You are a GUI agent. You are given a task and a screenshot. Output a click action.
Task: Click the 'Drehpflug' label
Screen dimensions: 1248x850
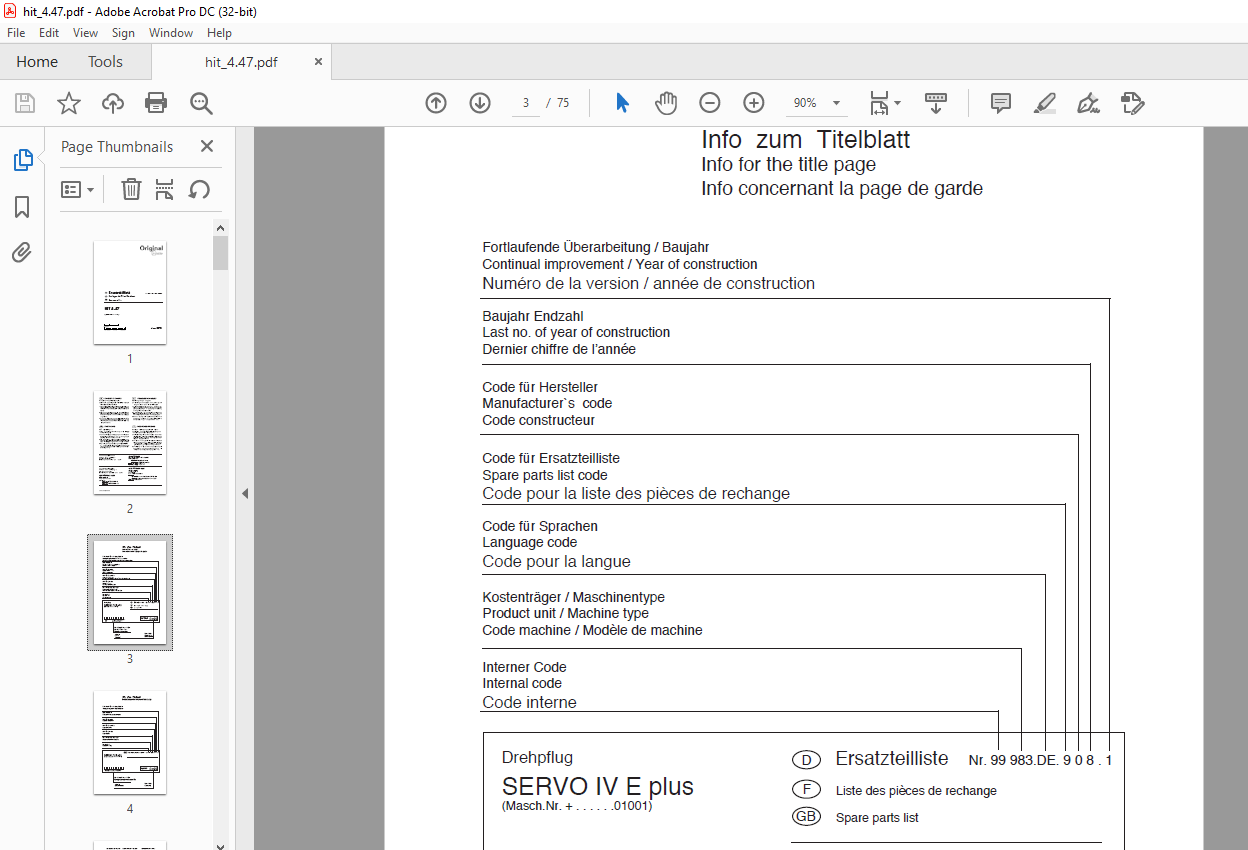point(537,758)
